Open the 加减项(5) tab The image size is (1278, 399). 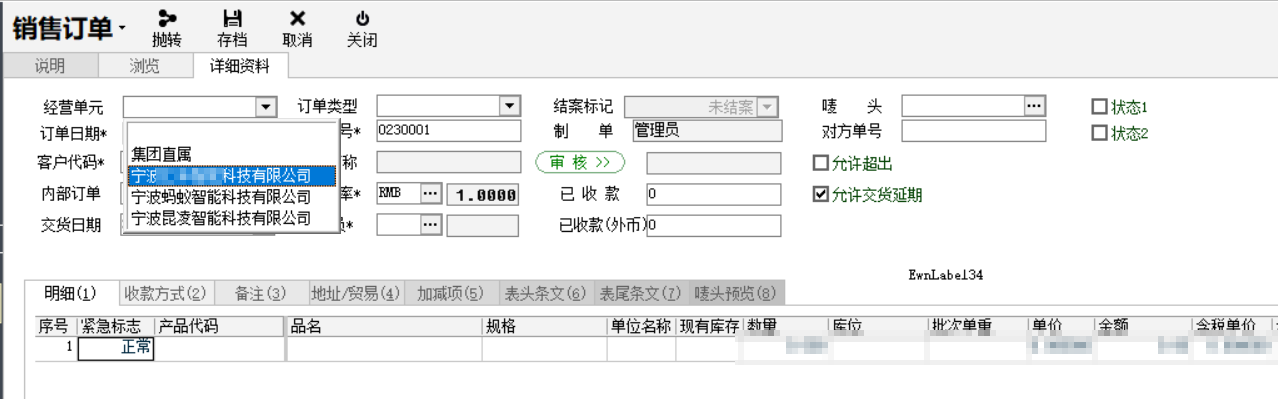pyautogui.click(x=450, y=294)
